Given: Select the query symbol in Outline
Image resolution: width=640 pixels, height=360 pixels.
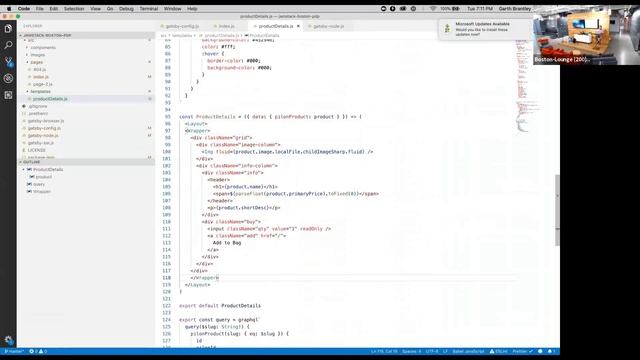Looking at the screenshot, I should tap(39, 184).
